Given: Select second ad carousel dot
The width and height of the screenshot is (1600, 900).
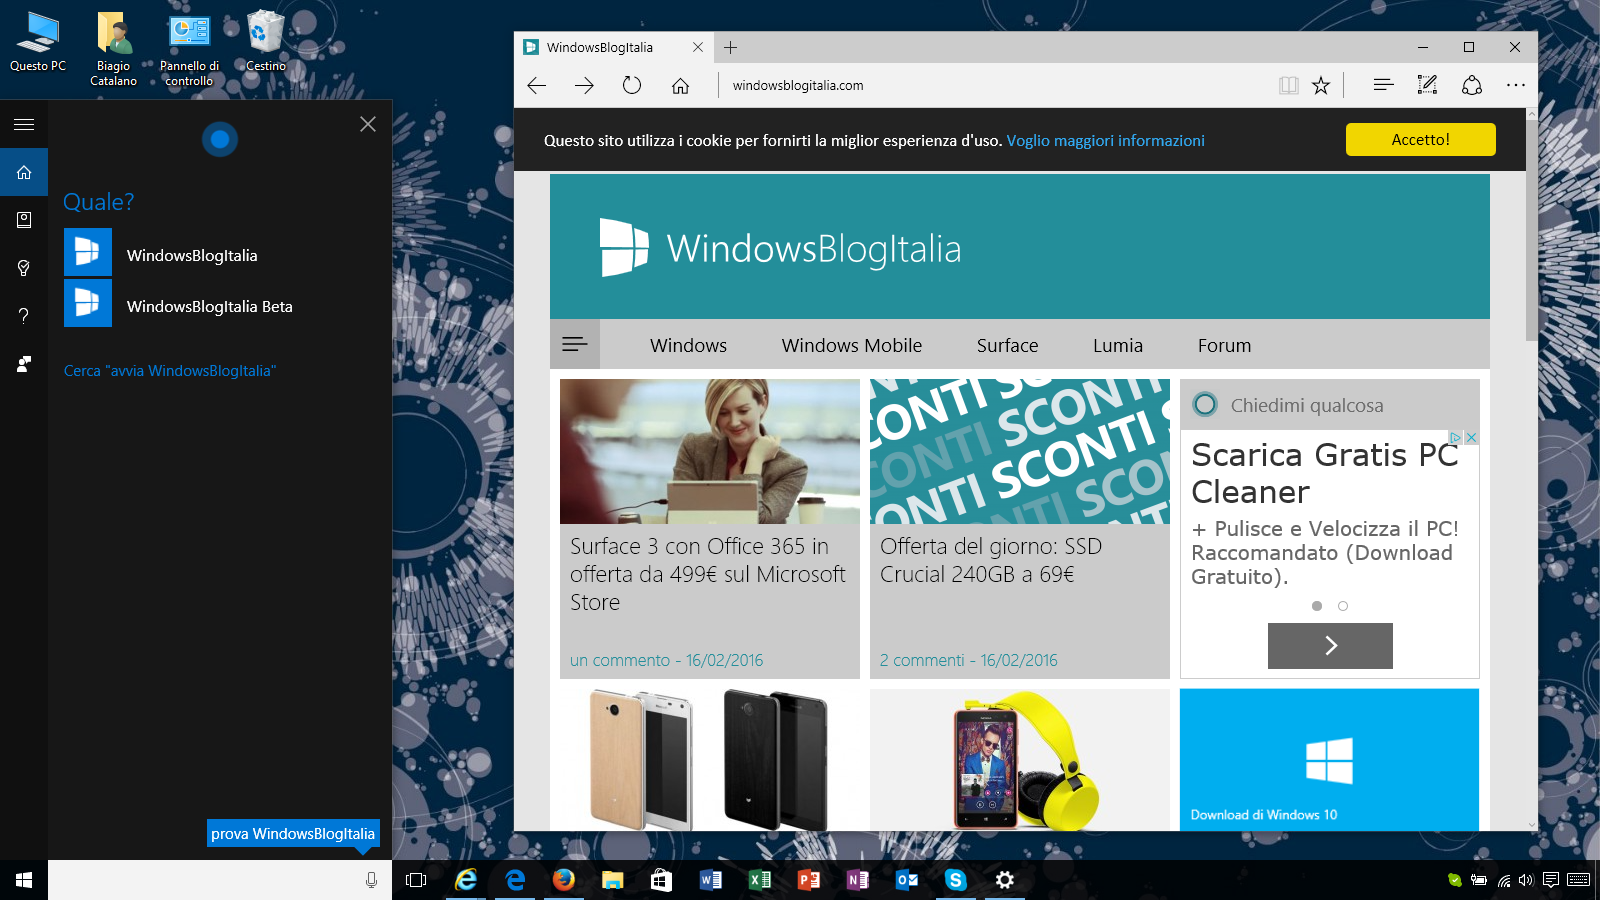Looking at the screenshot, I should point(1343,606).
